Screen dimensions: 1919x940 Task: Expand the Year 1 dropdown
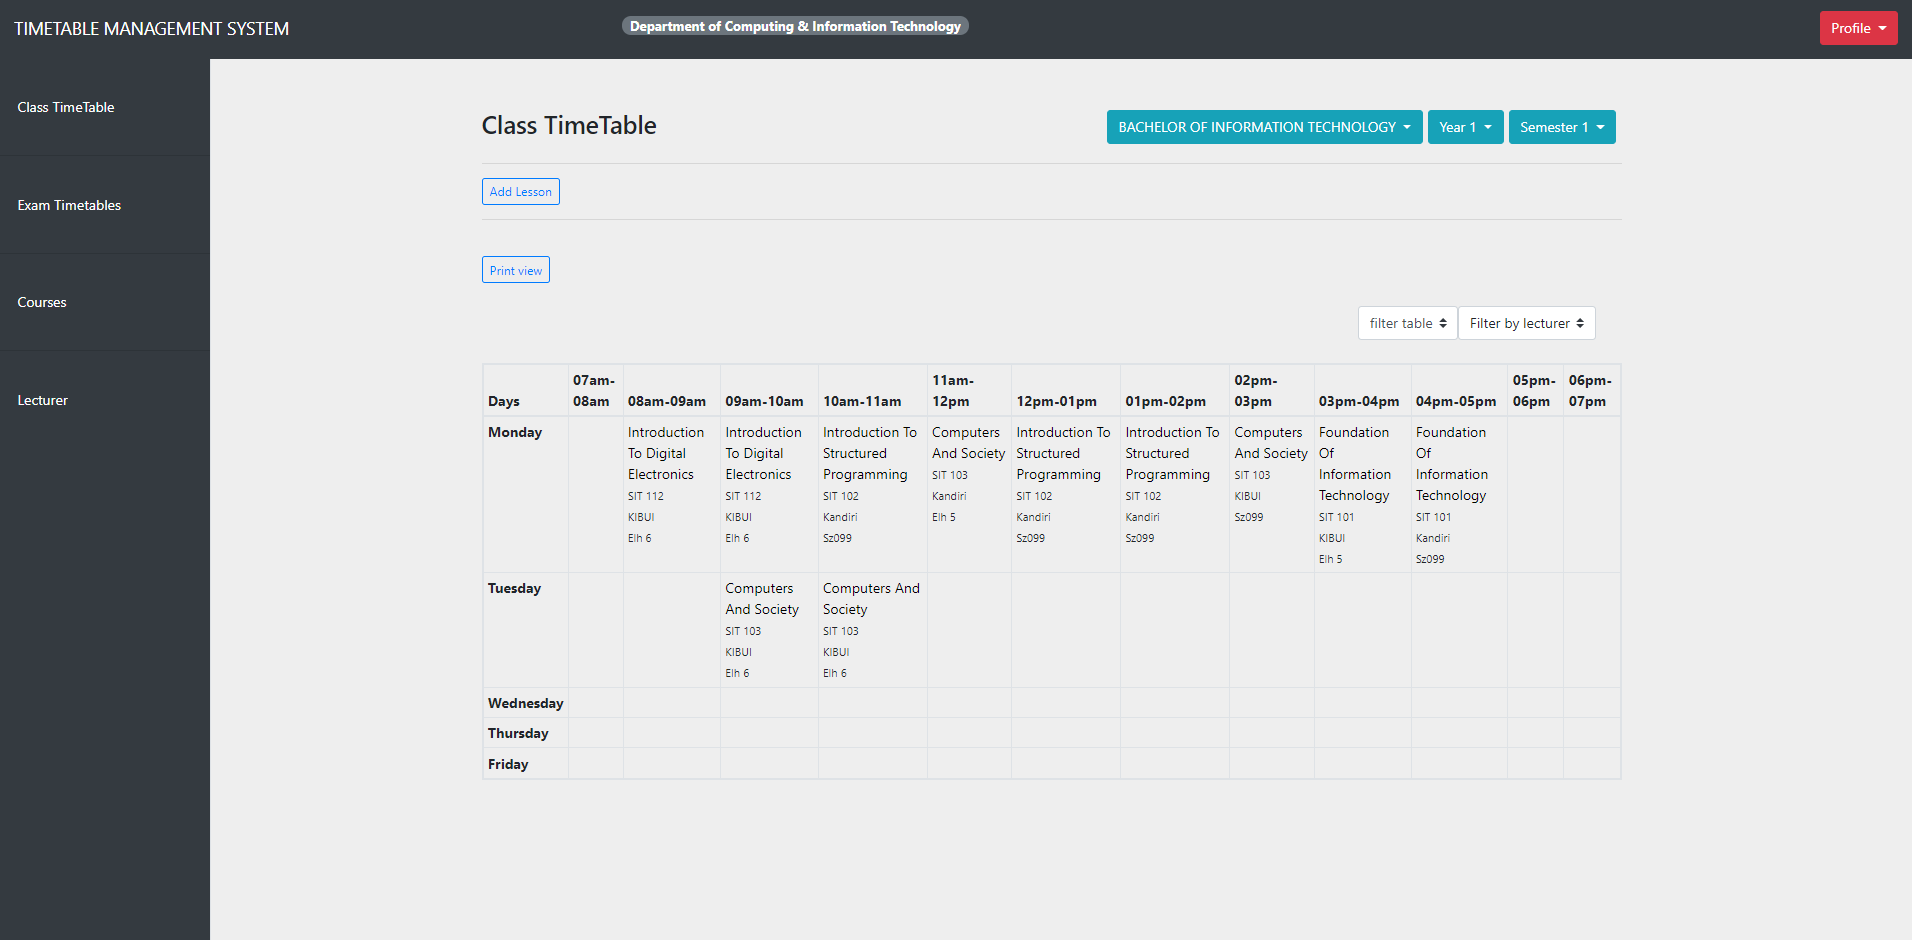click(x=1464, y=127)
